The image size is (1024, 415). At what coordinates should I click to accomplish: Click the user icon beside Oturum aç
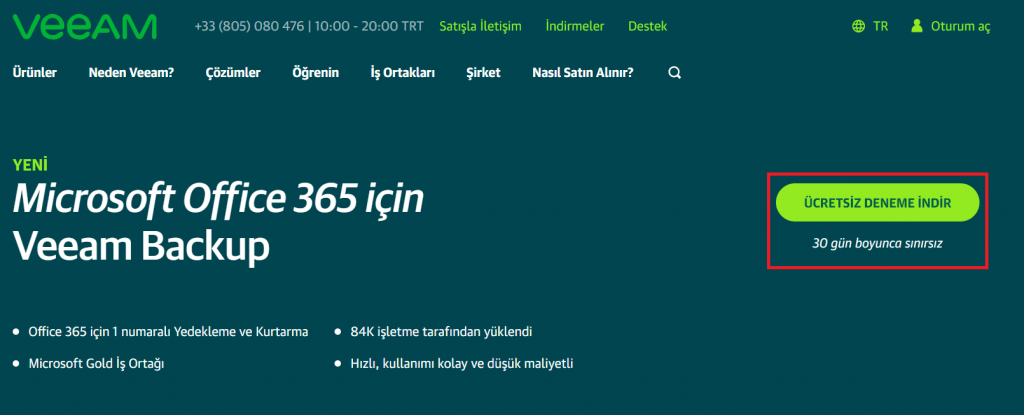(916, 27)
